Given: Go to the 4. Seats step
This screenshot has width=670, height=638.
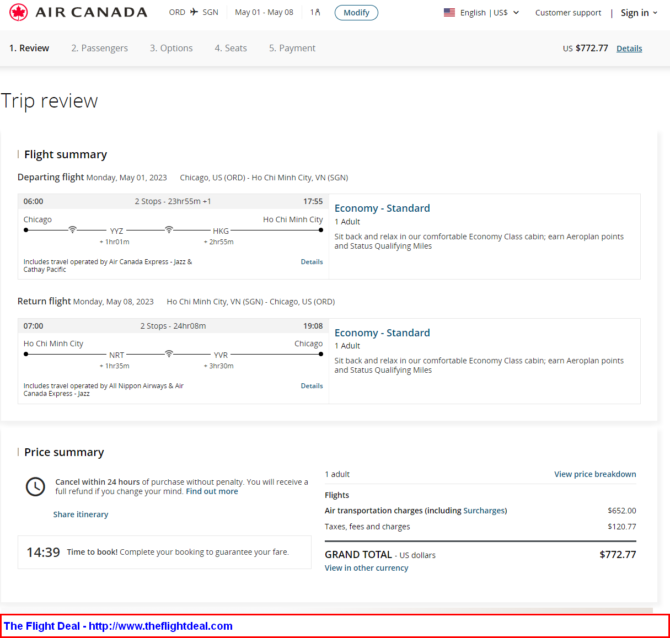Looking at the screenshot, I should click(x=231, y=48).
